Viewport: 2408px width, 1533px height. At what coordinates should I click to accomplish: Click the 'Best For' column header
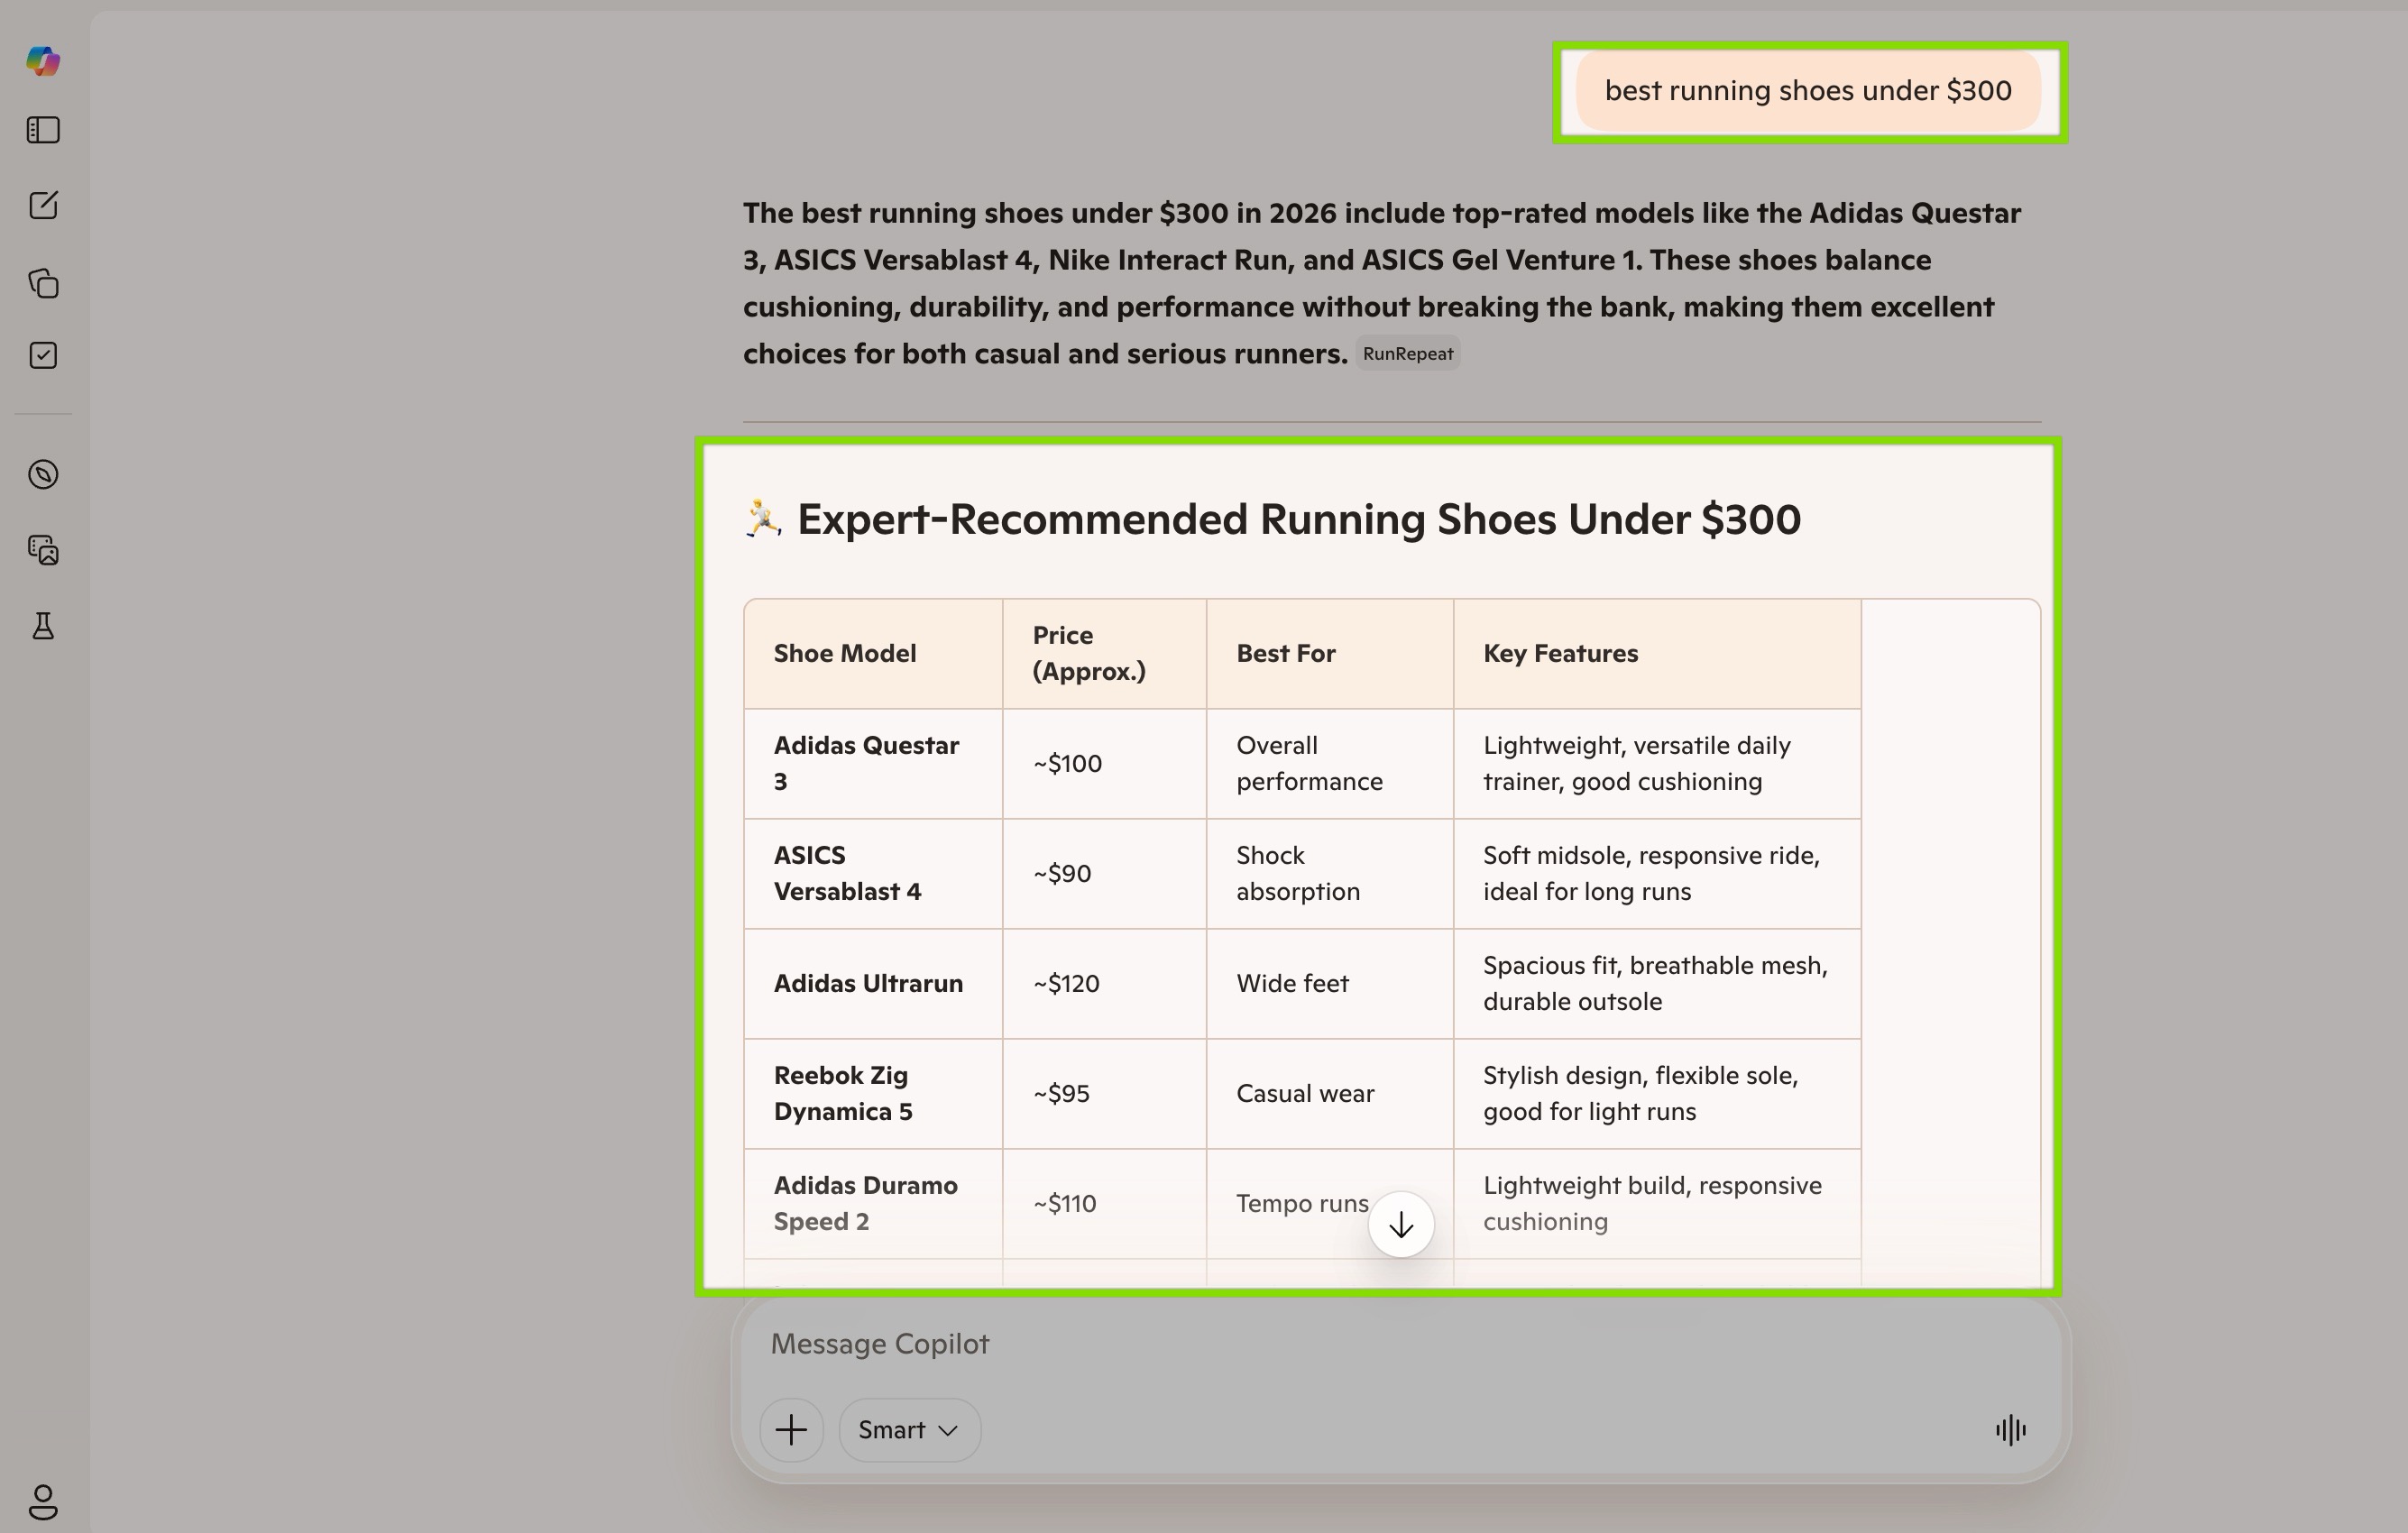click(1330, 654)
